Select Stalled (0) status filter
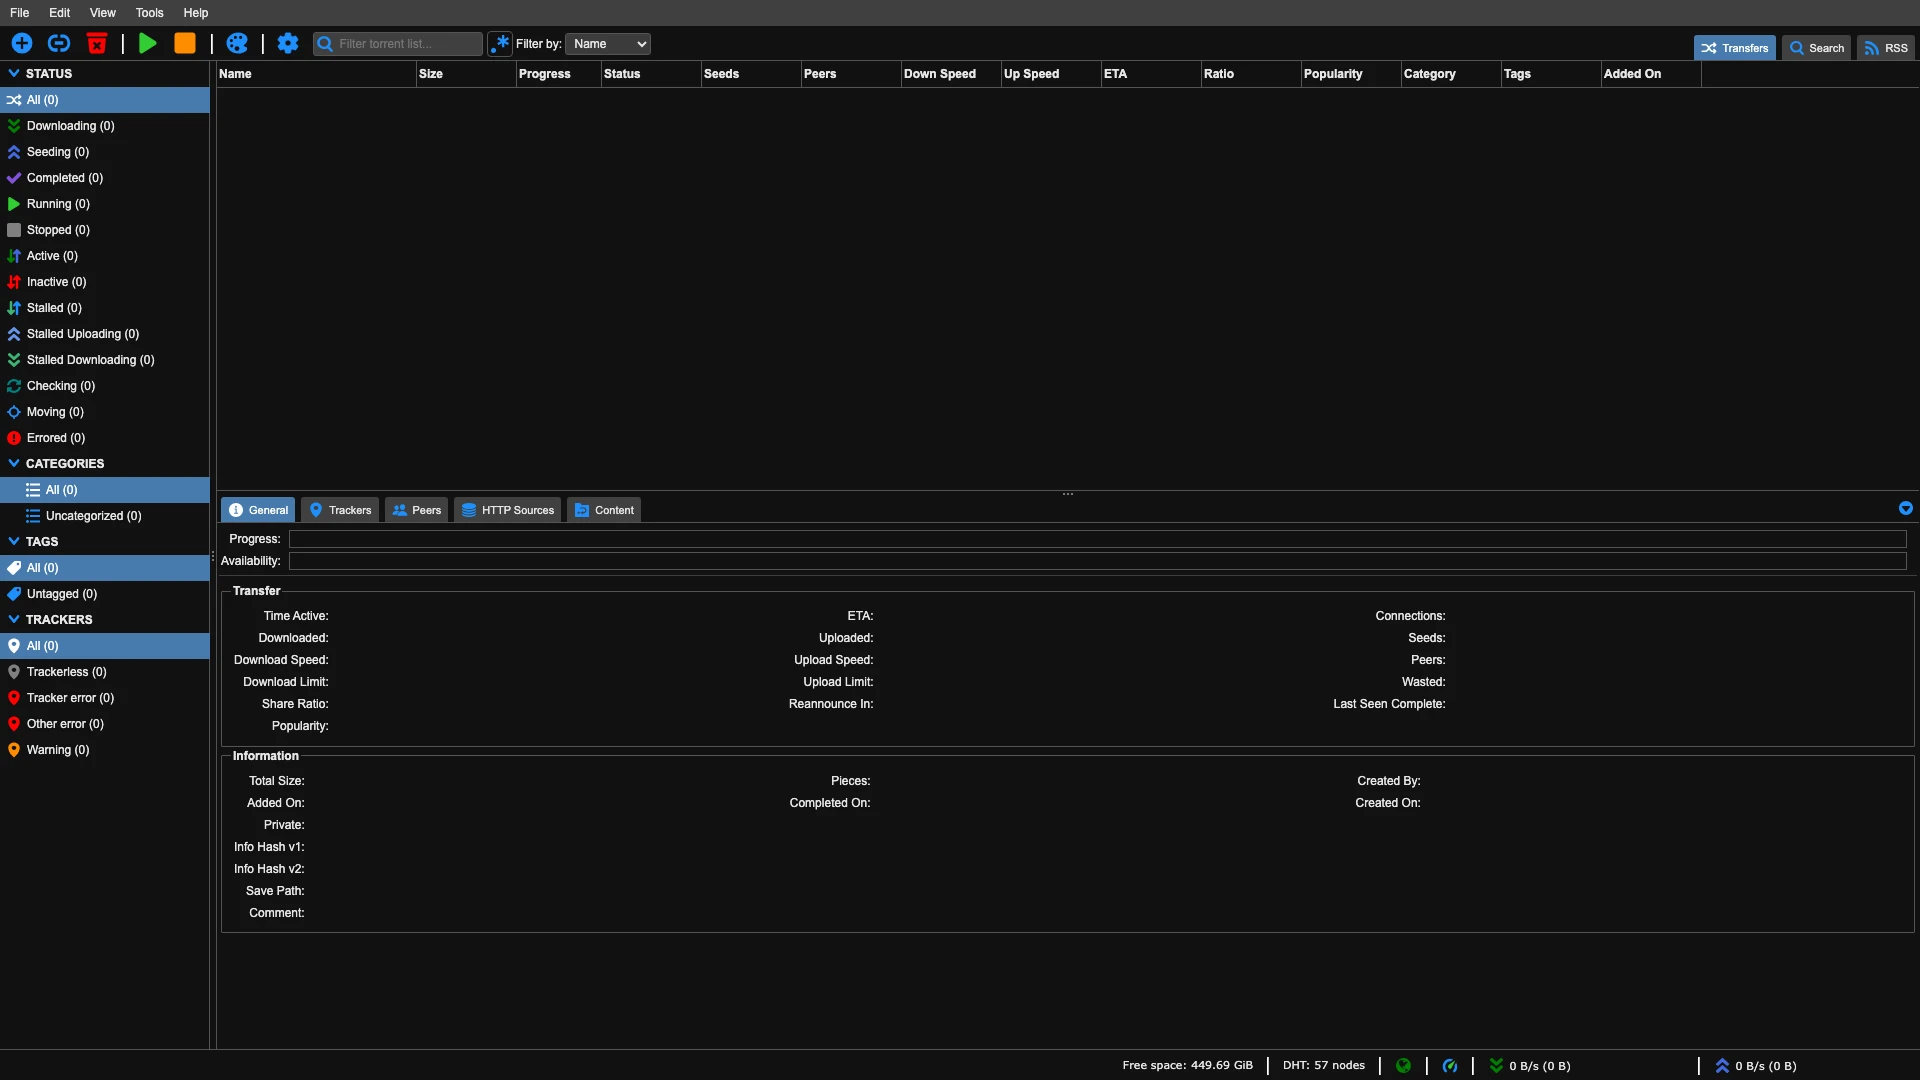This screenshot has width=1920, height=1080. coord(105,308)
